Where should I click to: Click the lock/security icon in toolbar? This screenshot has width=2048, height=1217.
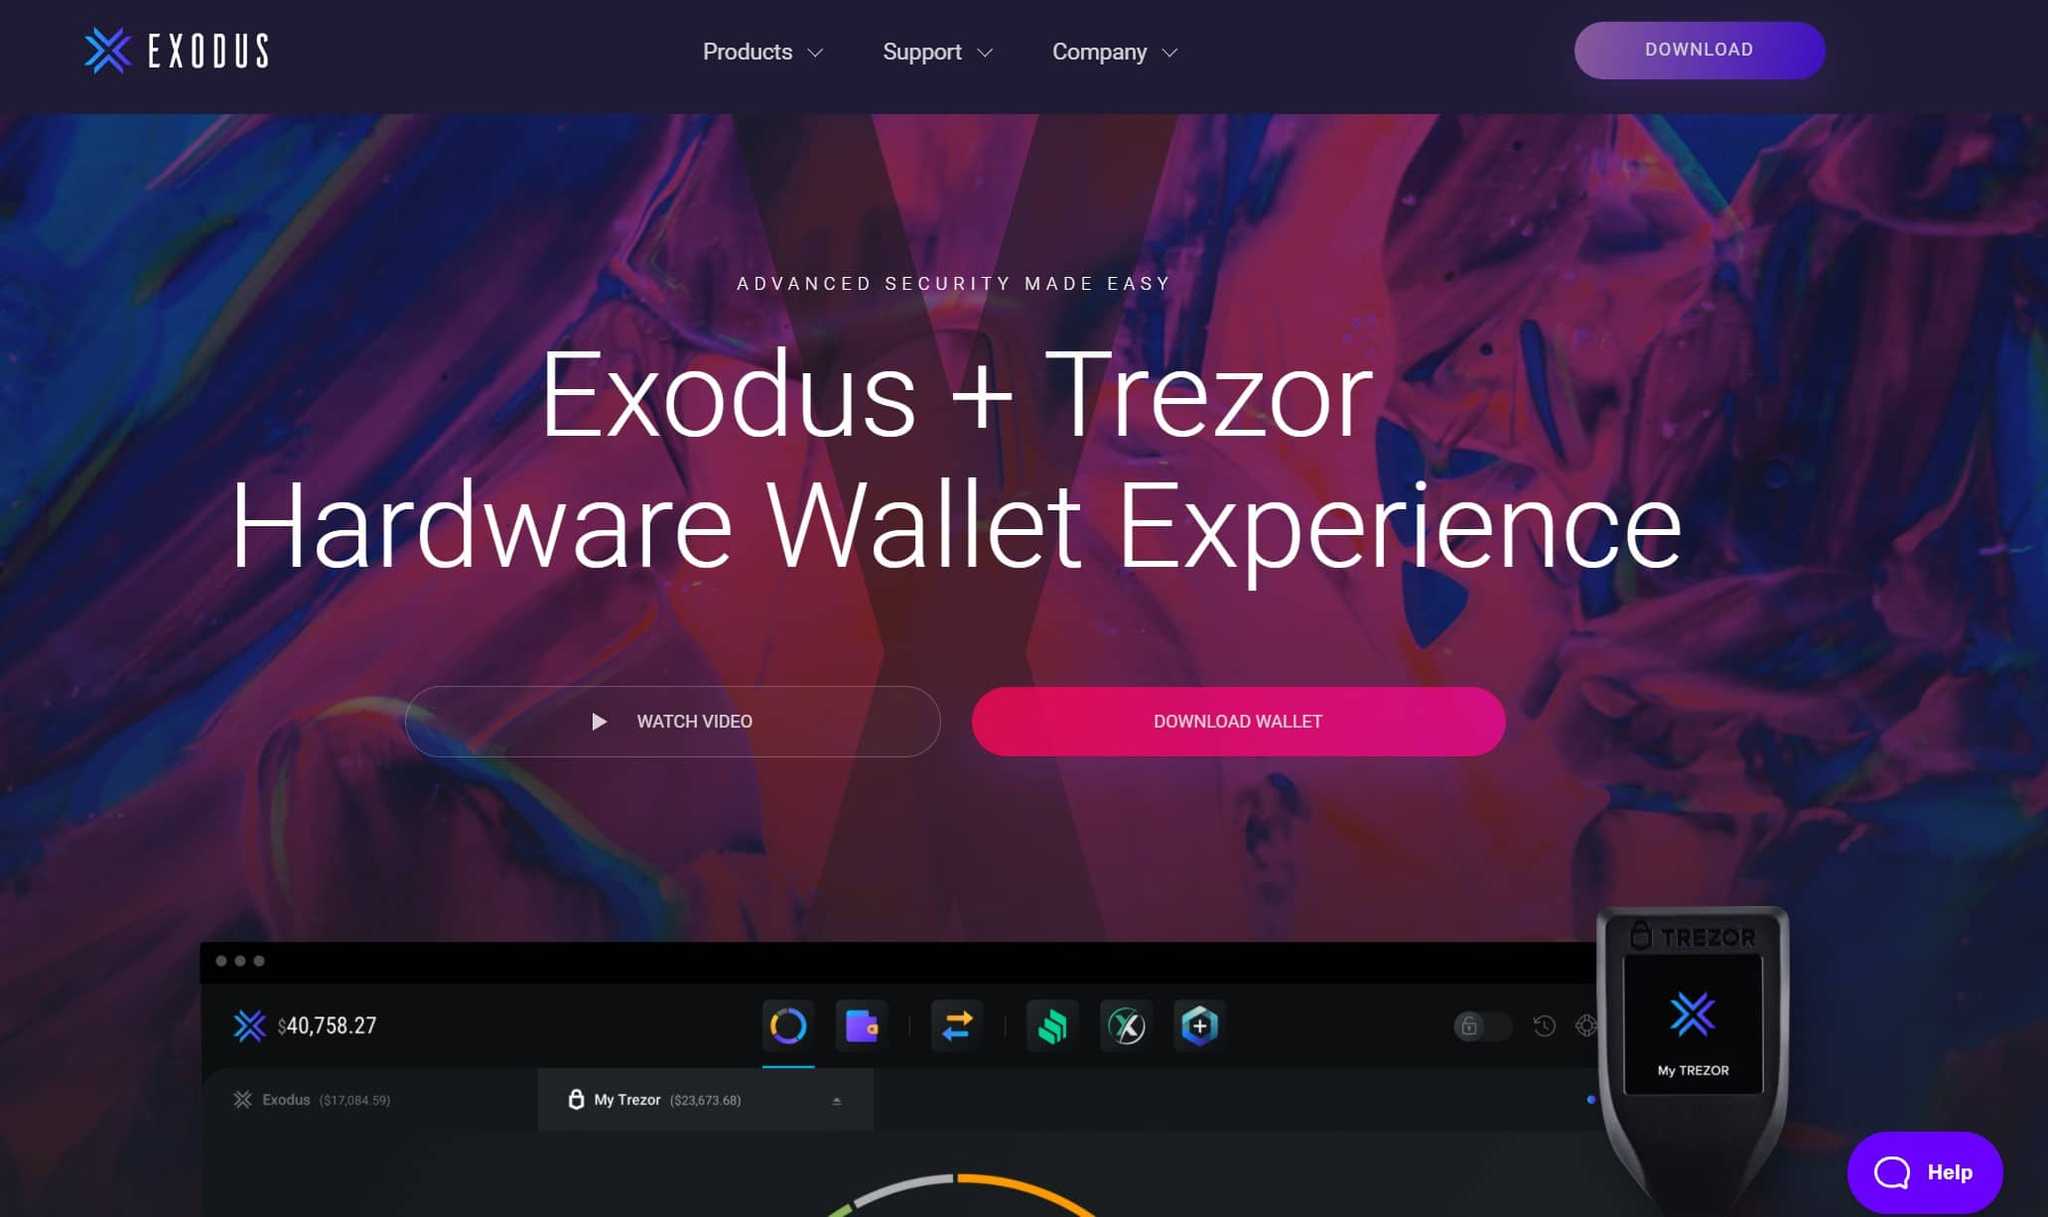point(1469,1024)
